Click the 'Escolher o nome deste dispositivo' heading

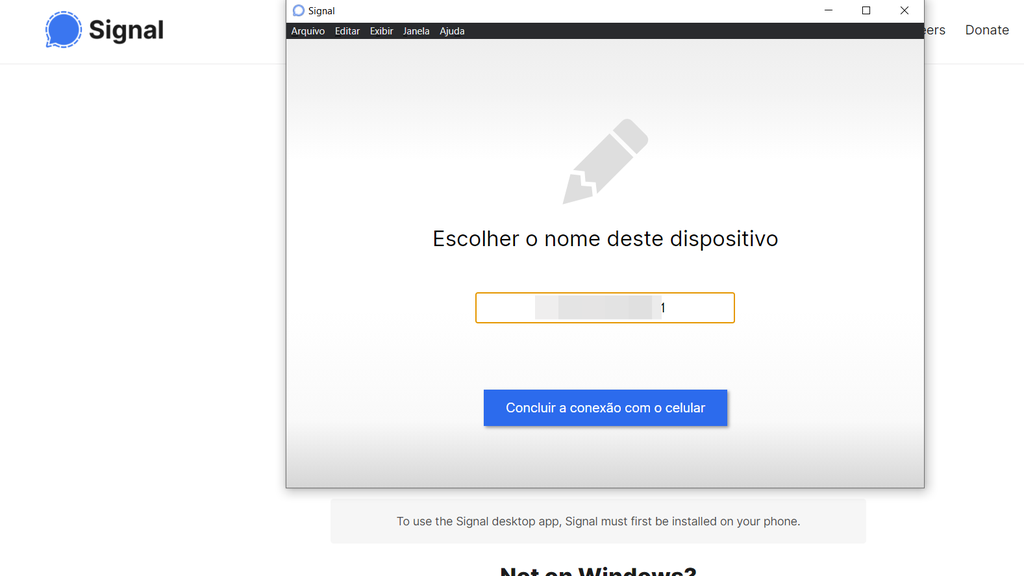(605, 238)
